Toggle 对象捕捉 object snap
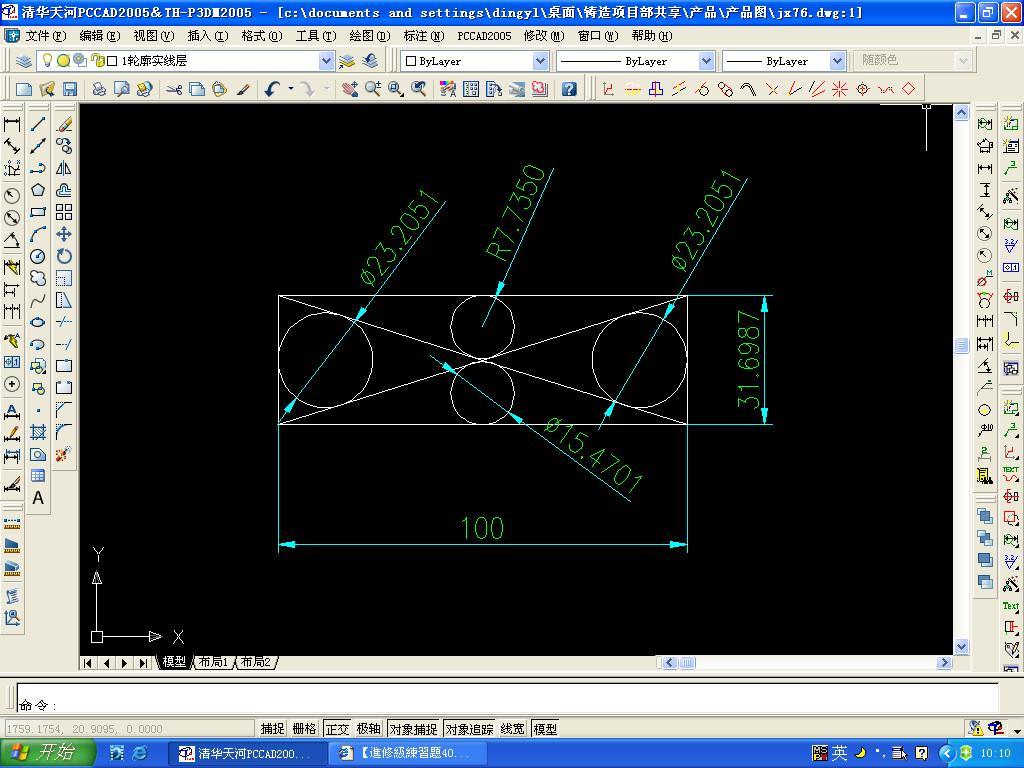The height and width of the screenshot is (768, 1024). [413, 729]
